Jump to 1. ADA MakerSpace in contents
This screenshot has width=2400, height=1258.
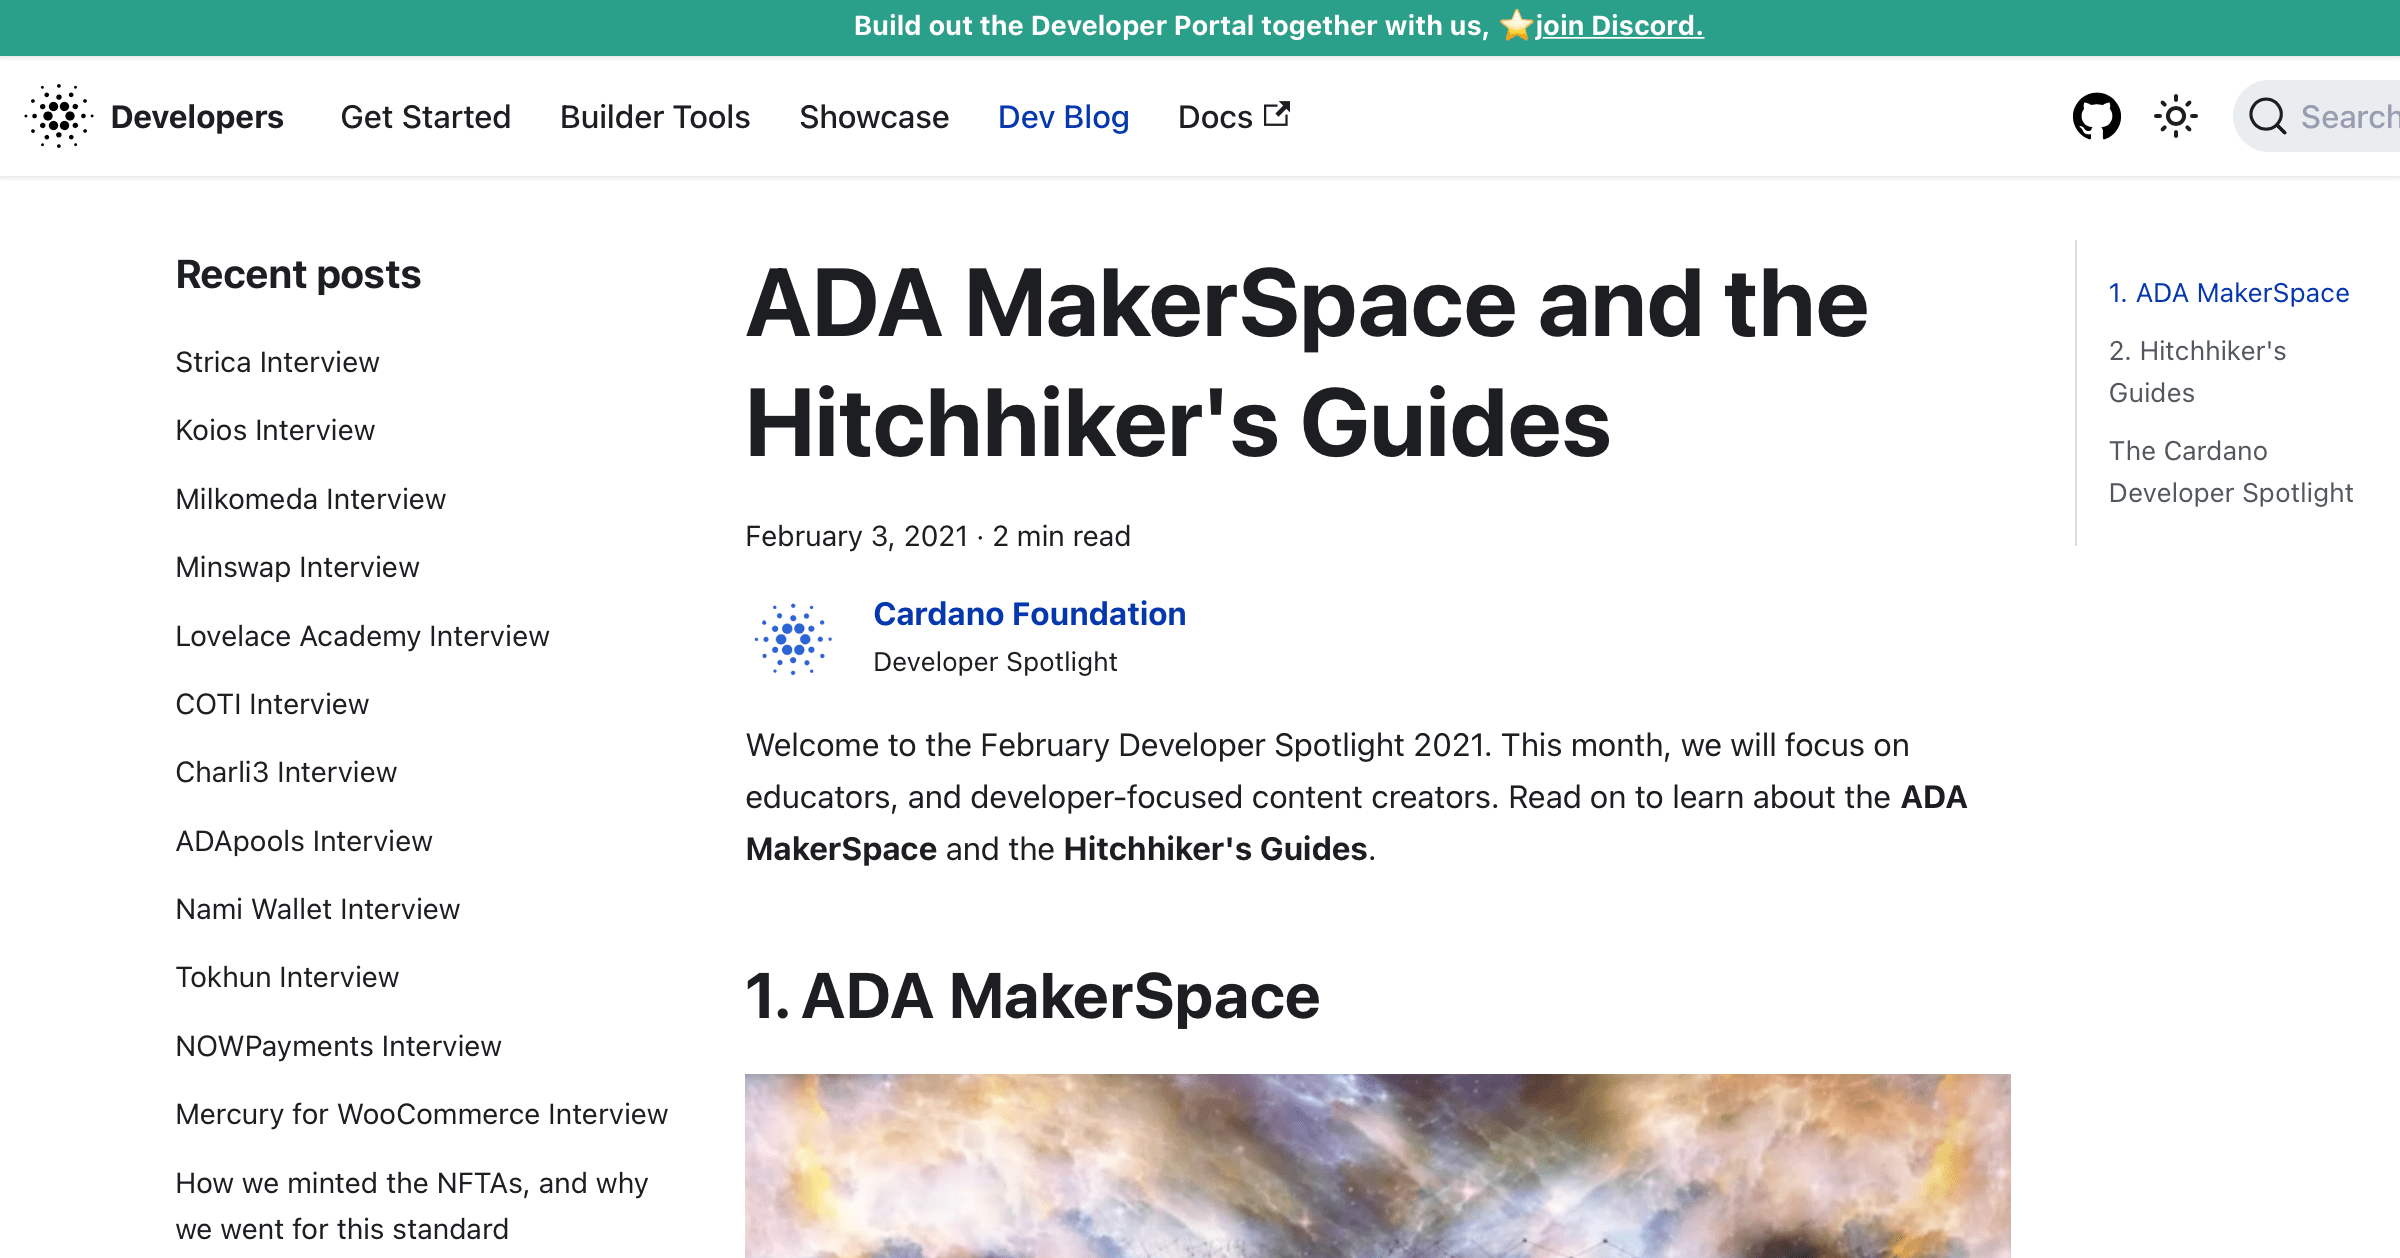2229,293
